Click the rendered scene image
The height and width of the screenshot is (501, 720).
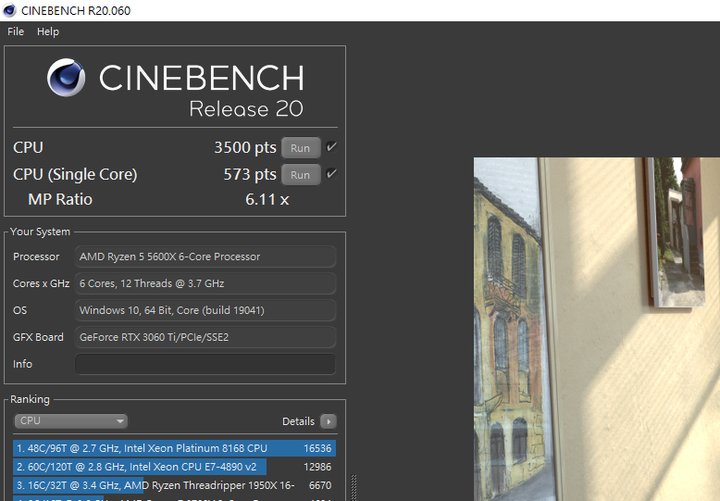[x=597, y=329]
